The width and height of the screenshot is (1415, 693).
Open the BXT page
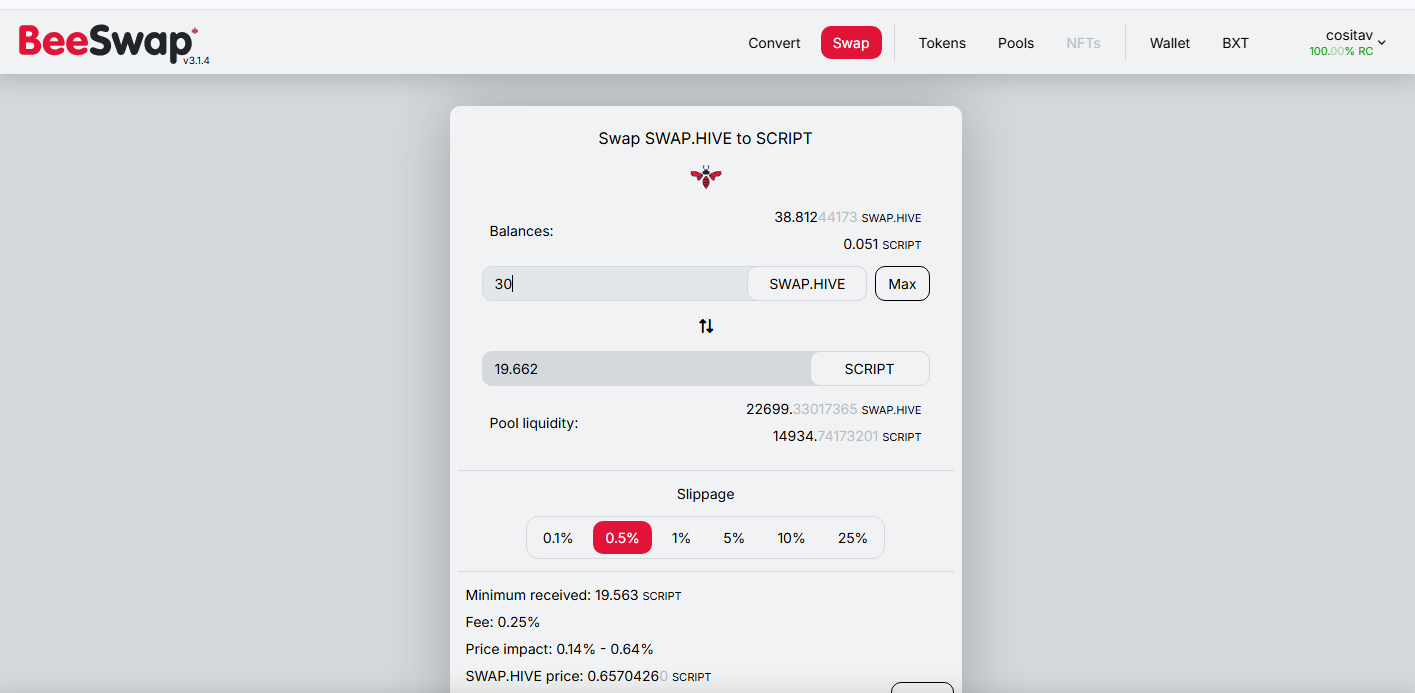pyautogui.click(x=1235, y=43)
